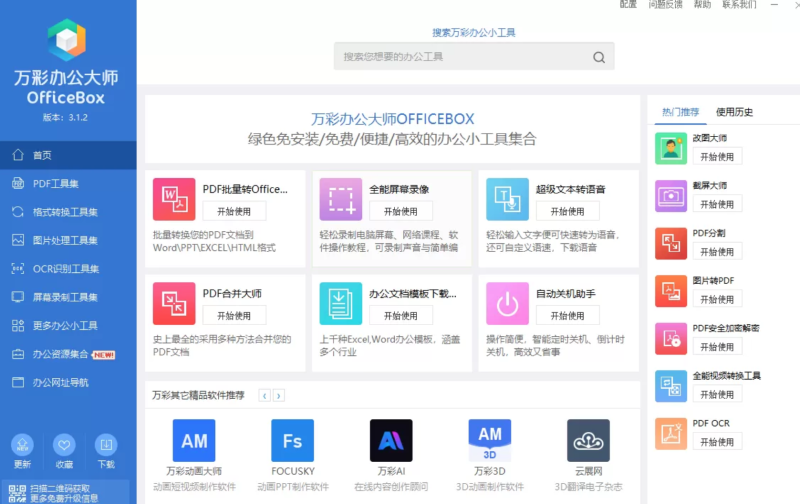The width and height of the screenshot is (800, 504).
Task: Open the PDF批量转Office tool icon
Action: pos(174,199)
